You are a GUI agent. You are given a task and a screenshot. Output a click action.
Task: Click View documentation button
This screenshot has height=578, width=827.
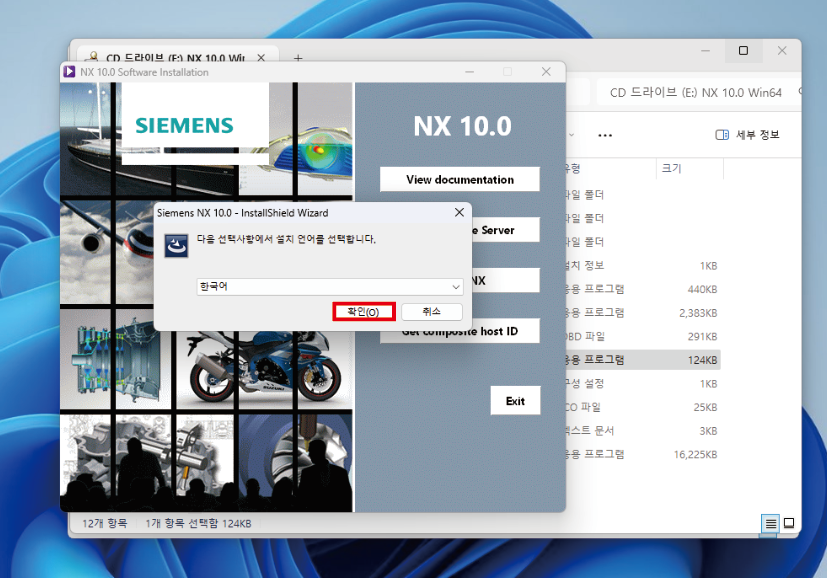tap(460, 180)
